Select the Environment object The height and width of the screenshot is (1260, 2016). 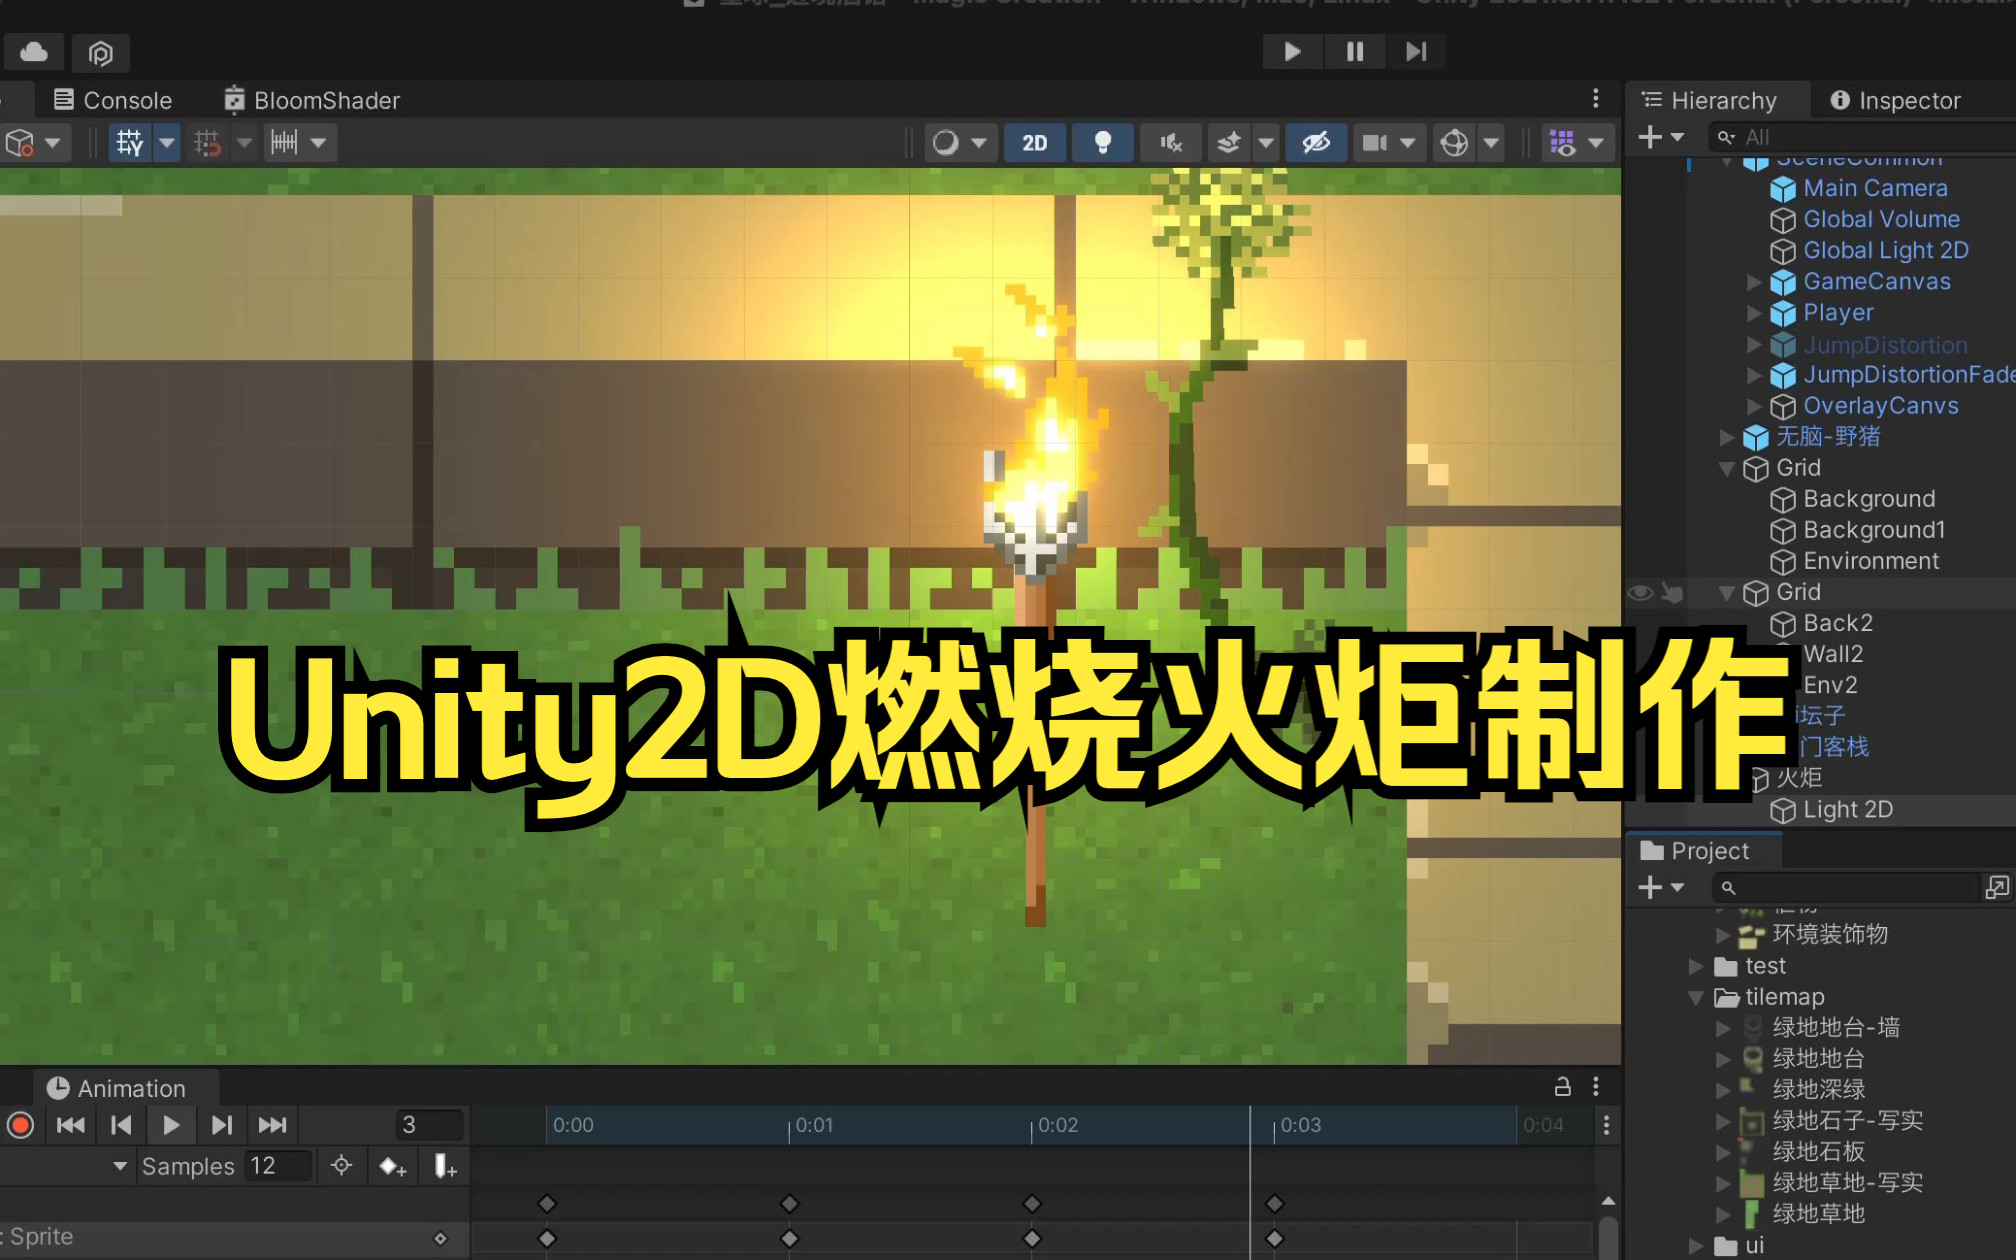(x=1871, y=561)
